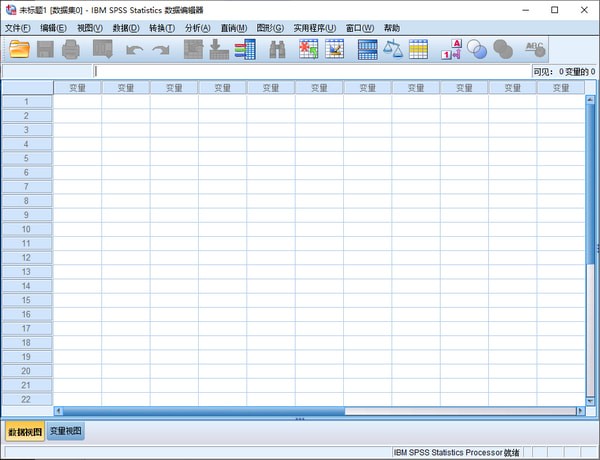Click the Save floppy disk icon
600x460 pixels.
tap(46, 49)
